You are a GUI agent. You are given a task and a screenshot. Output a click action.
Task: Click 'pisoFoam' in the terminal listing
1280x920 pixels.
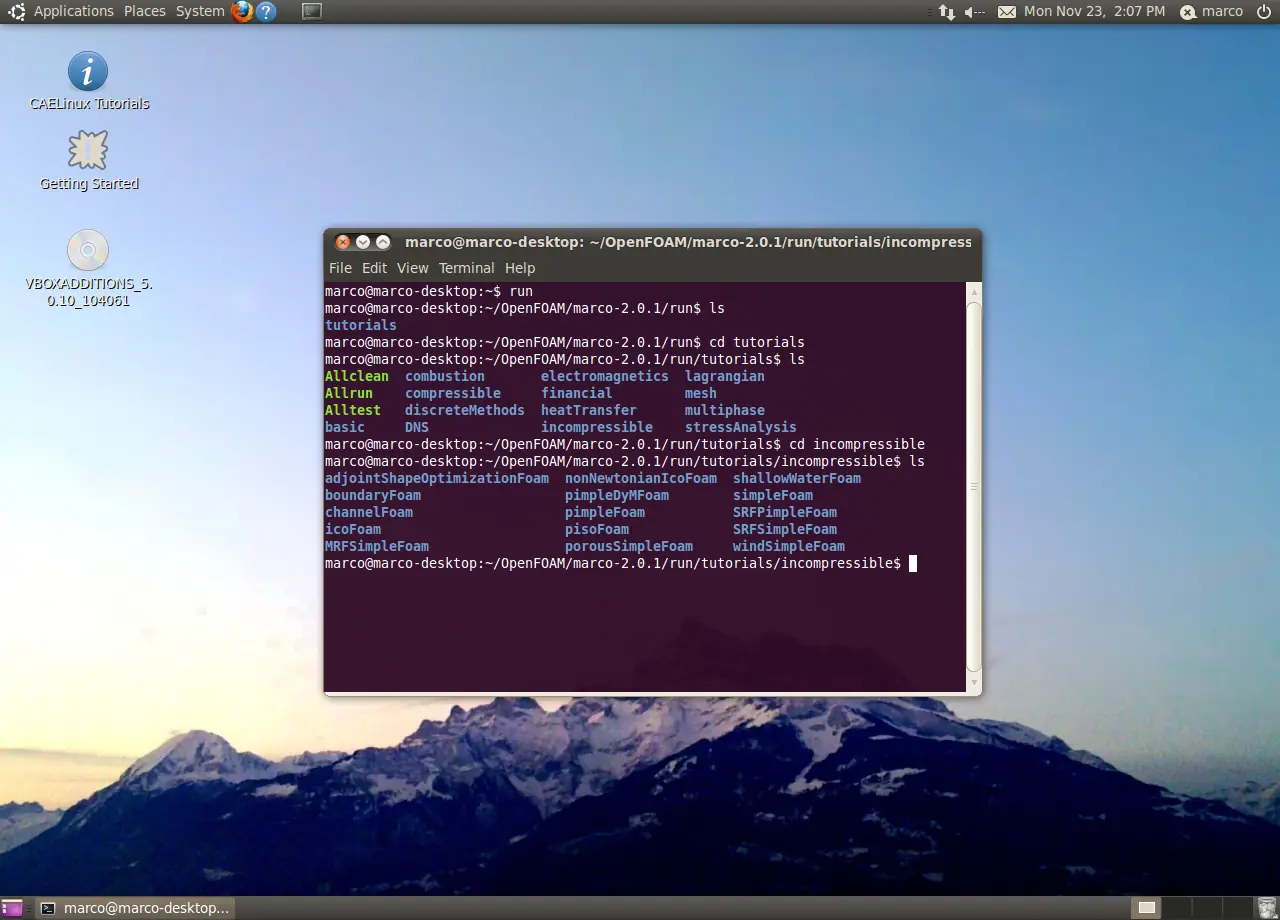[597, 530]
